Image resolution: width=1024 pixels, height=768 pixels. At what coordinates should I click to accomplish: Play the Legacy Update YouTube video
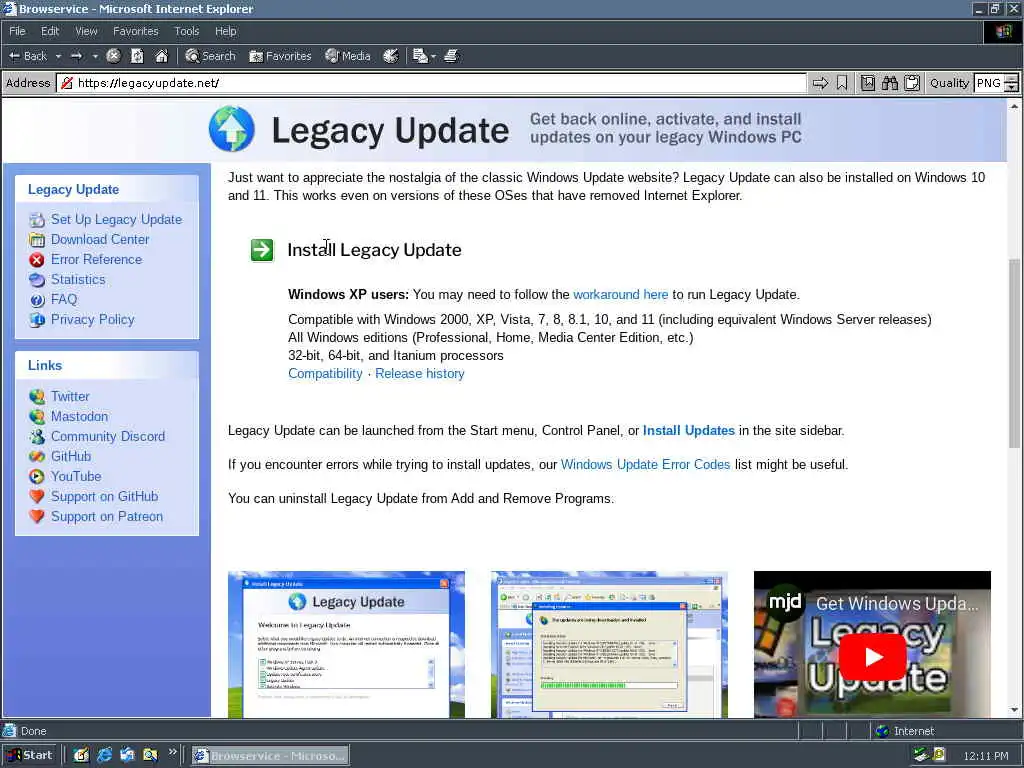point(872,657)
